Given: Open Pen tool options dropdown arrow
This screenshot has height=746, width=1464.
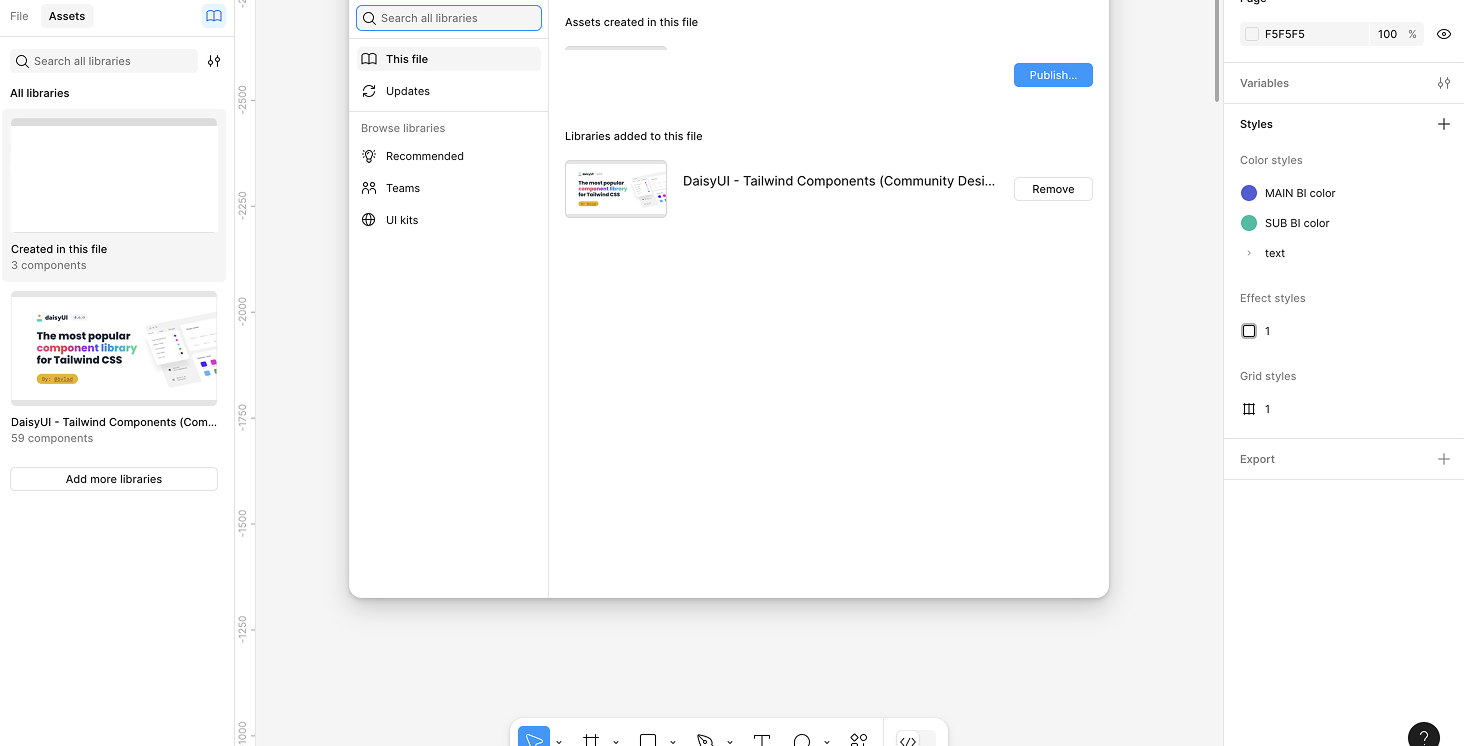Looking at the screenshot, I should (730, 741).
